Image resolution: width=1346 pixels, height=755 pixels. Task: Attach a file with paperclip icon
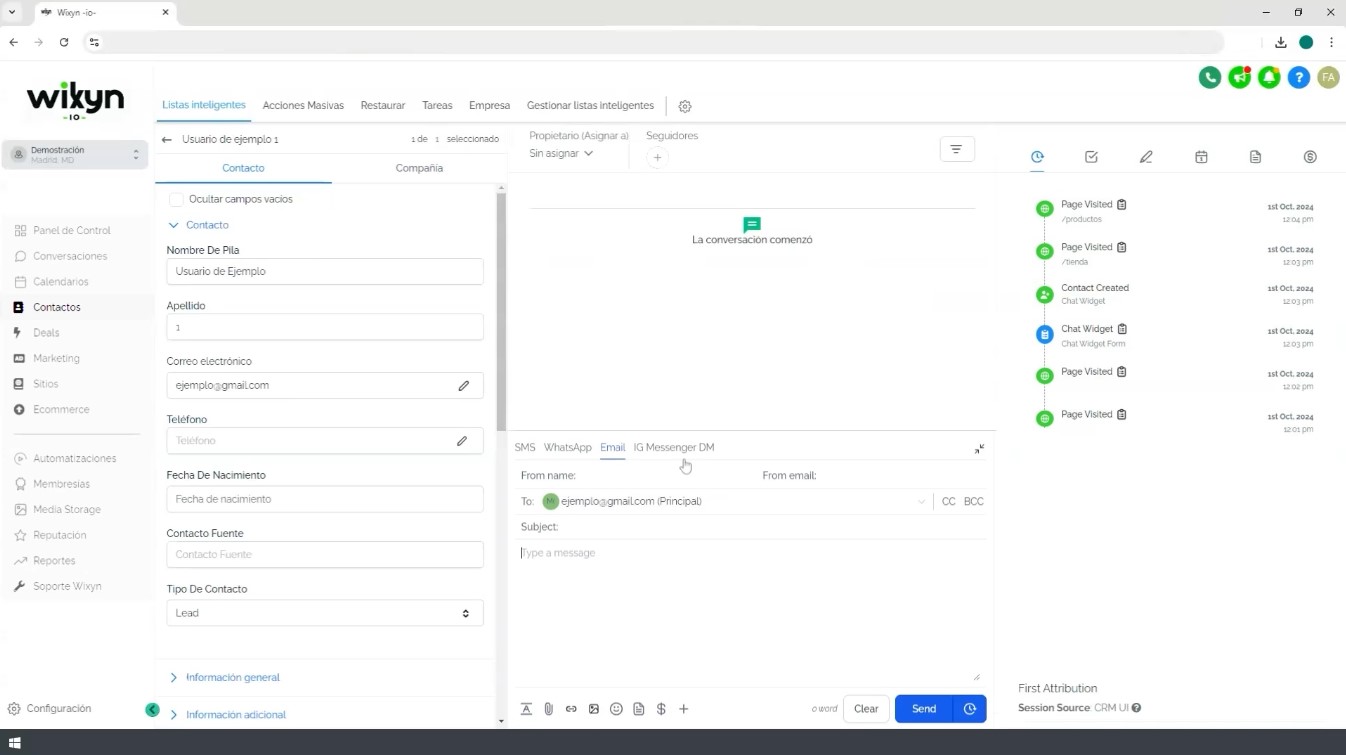point(549,709)
